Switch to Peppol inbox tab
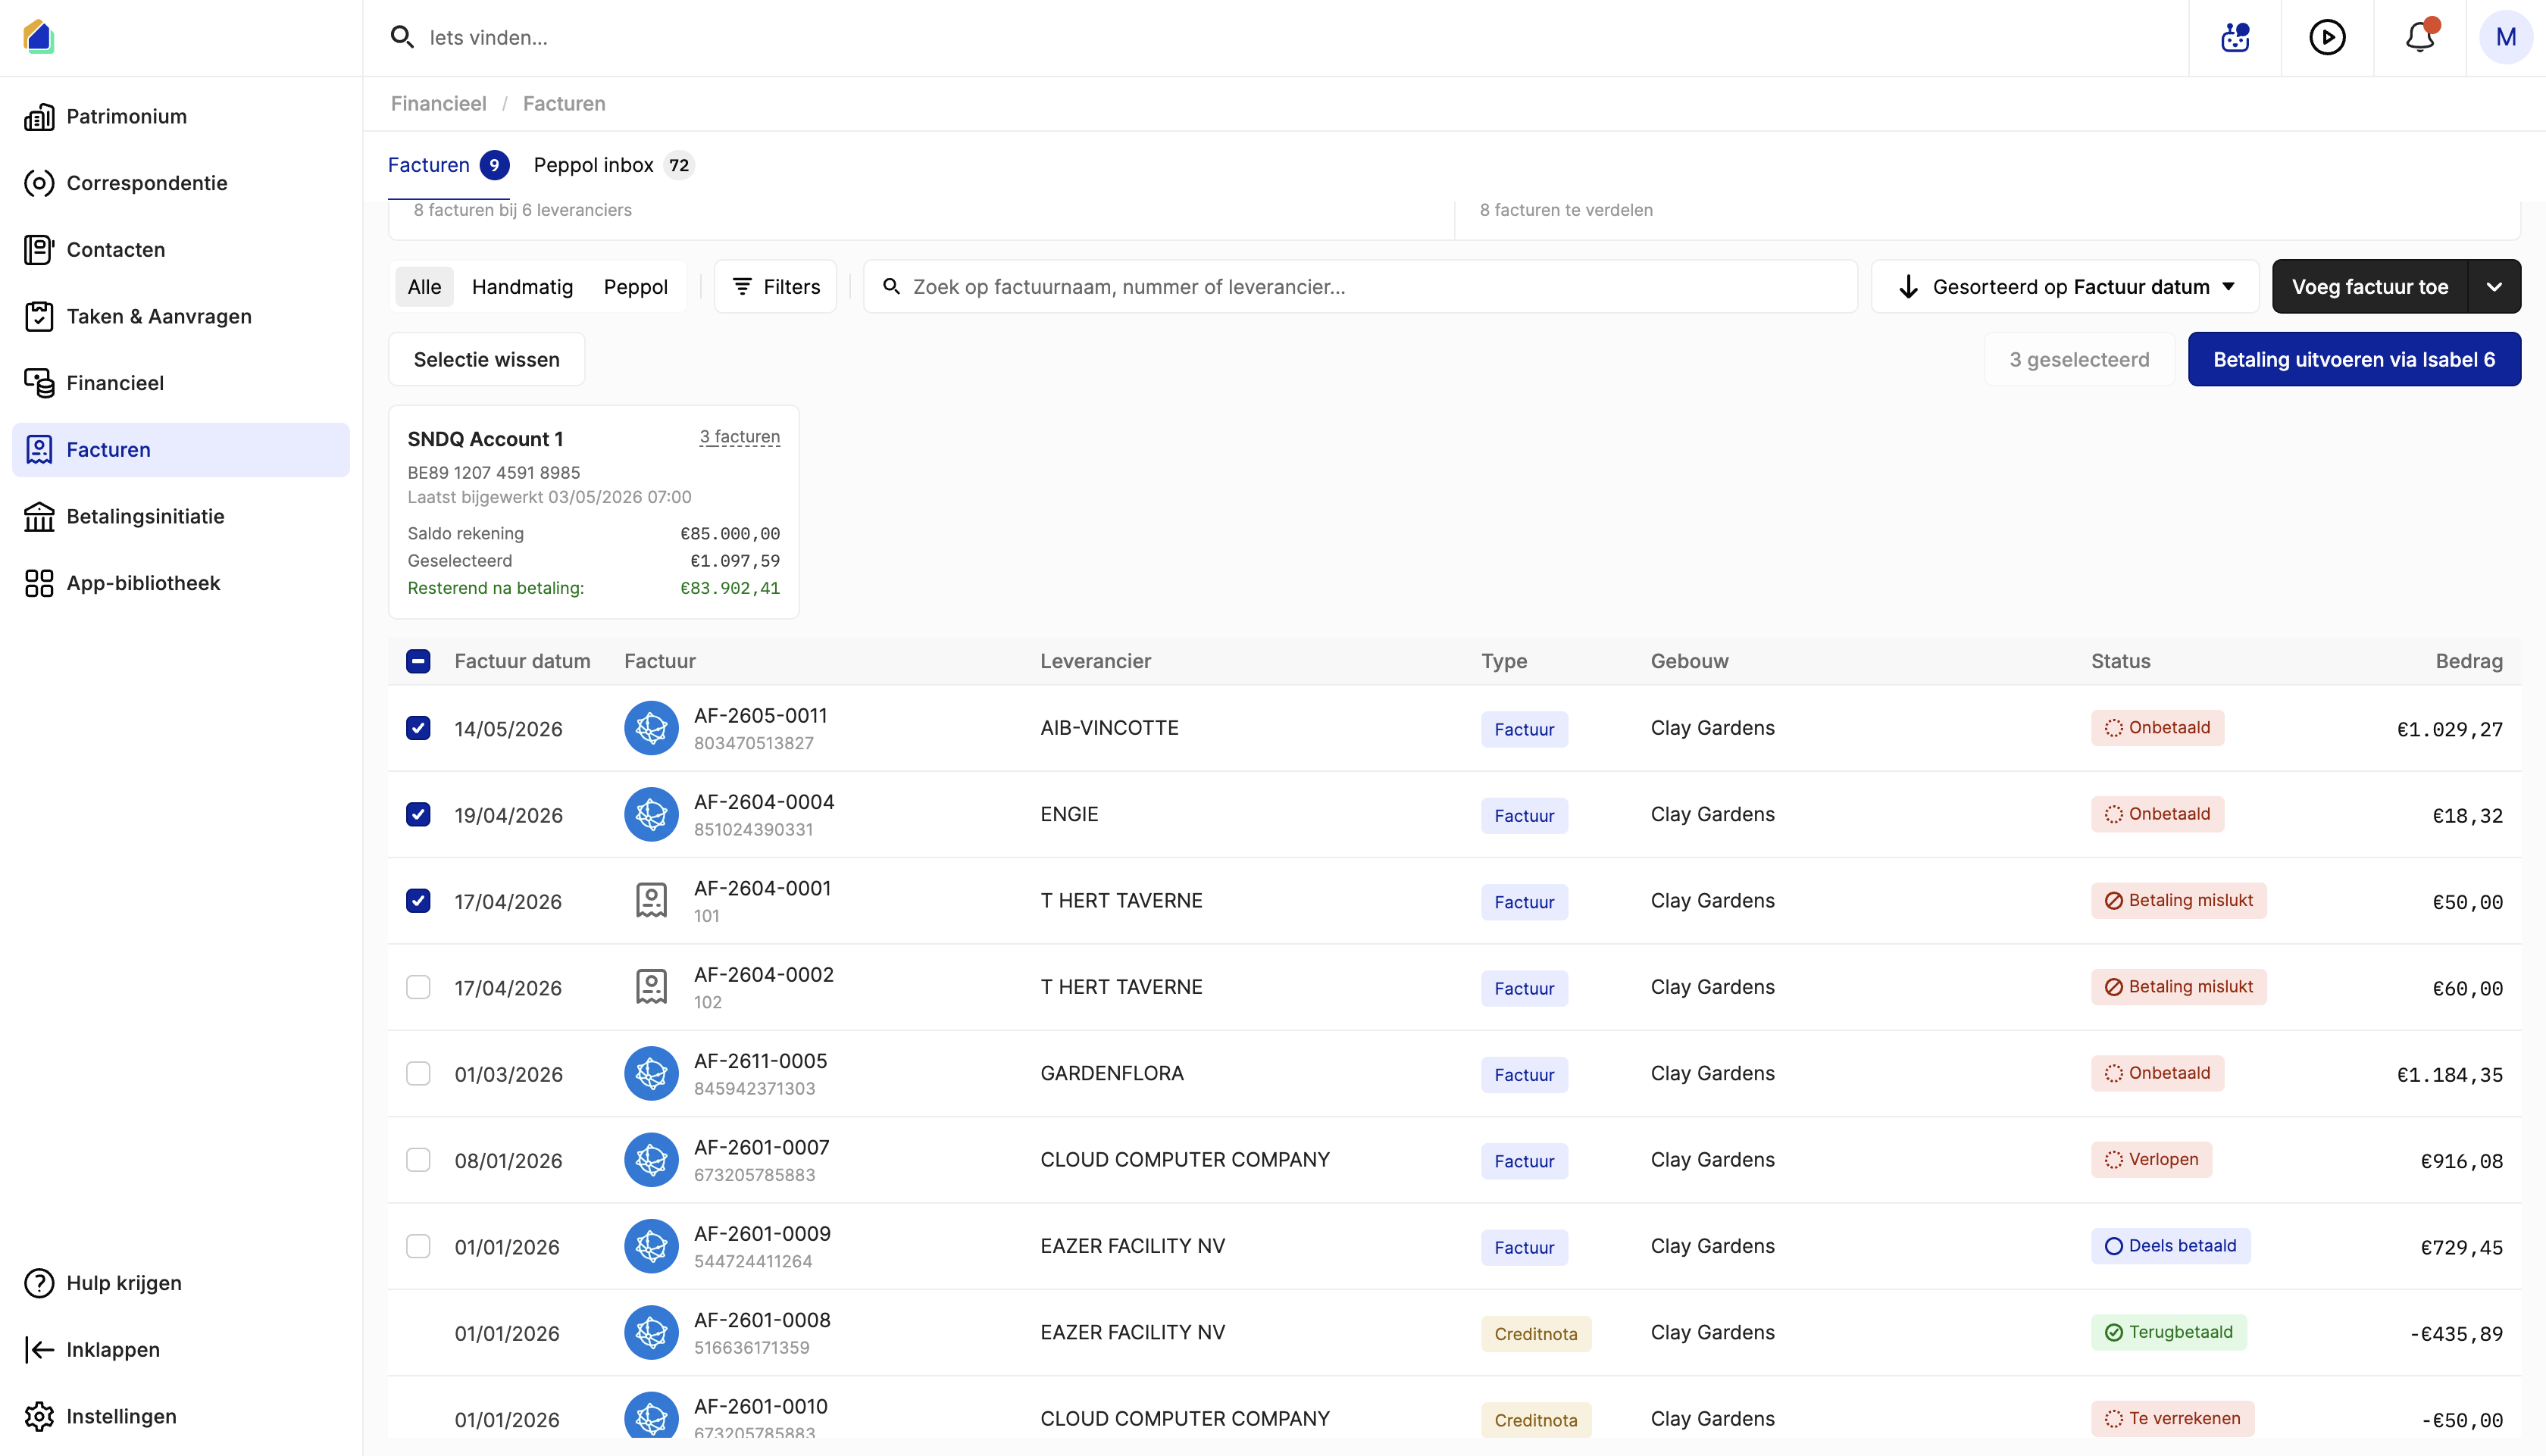Viewport: 2546px width, 1456px height. 613,165
